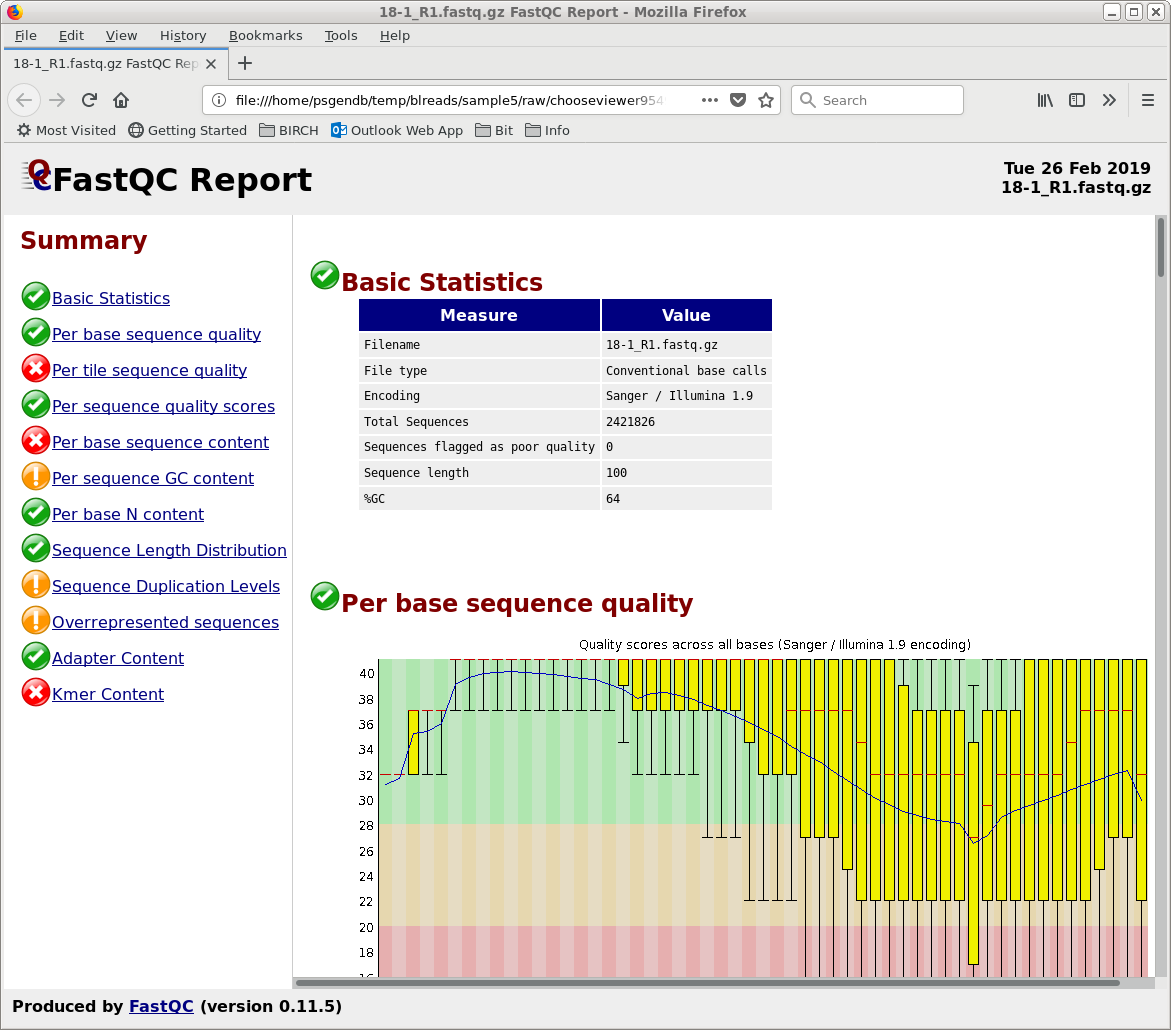
Task: Open the Bookmarks menu
Action: tap(265, 35)
